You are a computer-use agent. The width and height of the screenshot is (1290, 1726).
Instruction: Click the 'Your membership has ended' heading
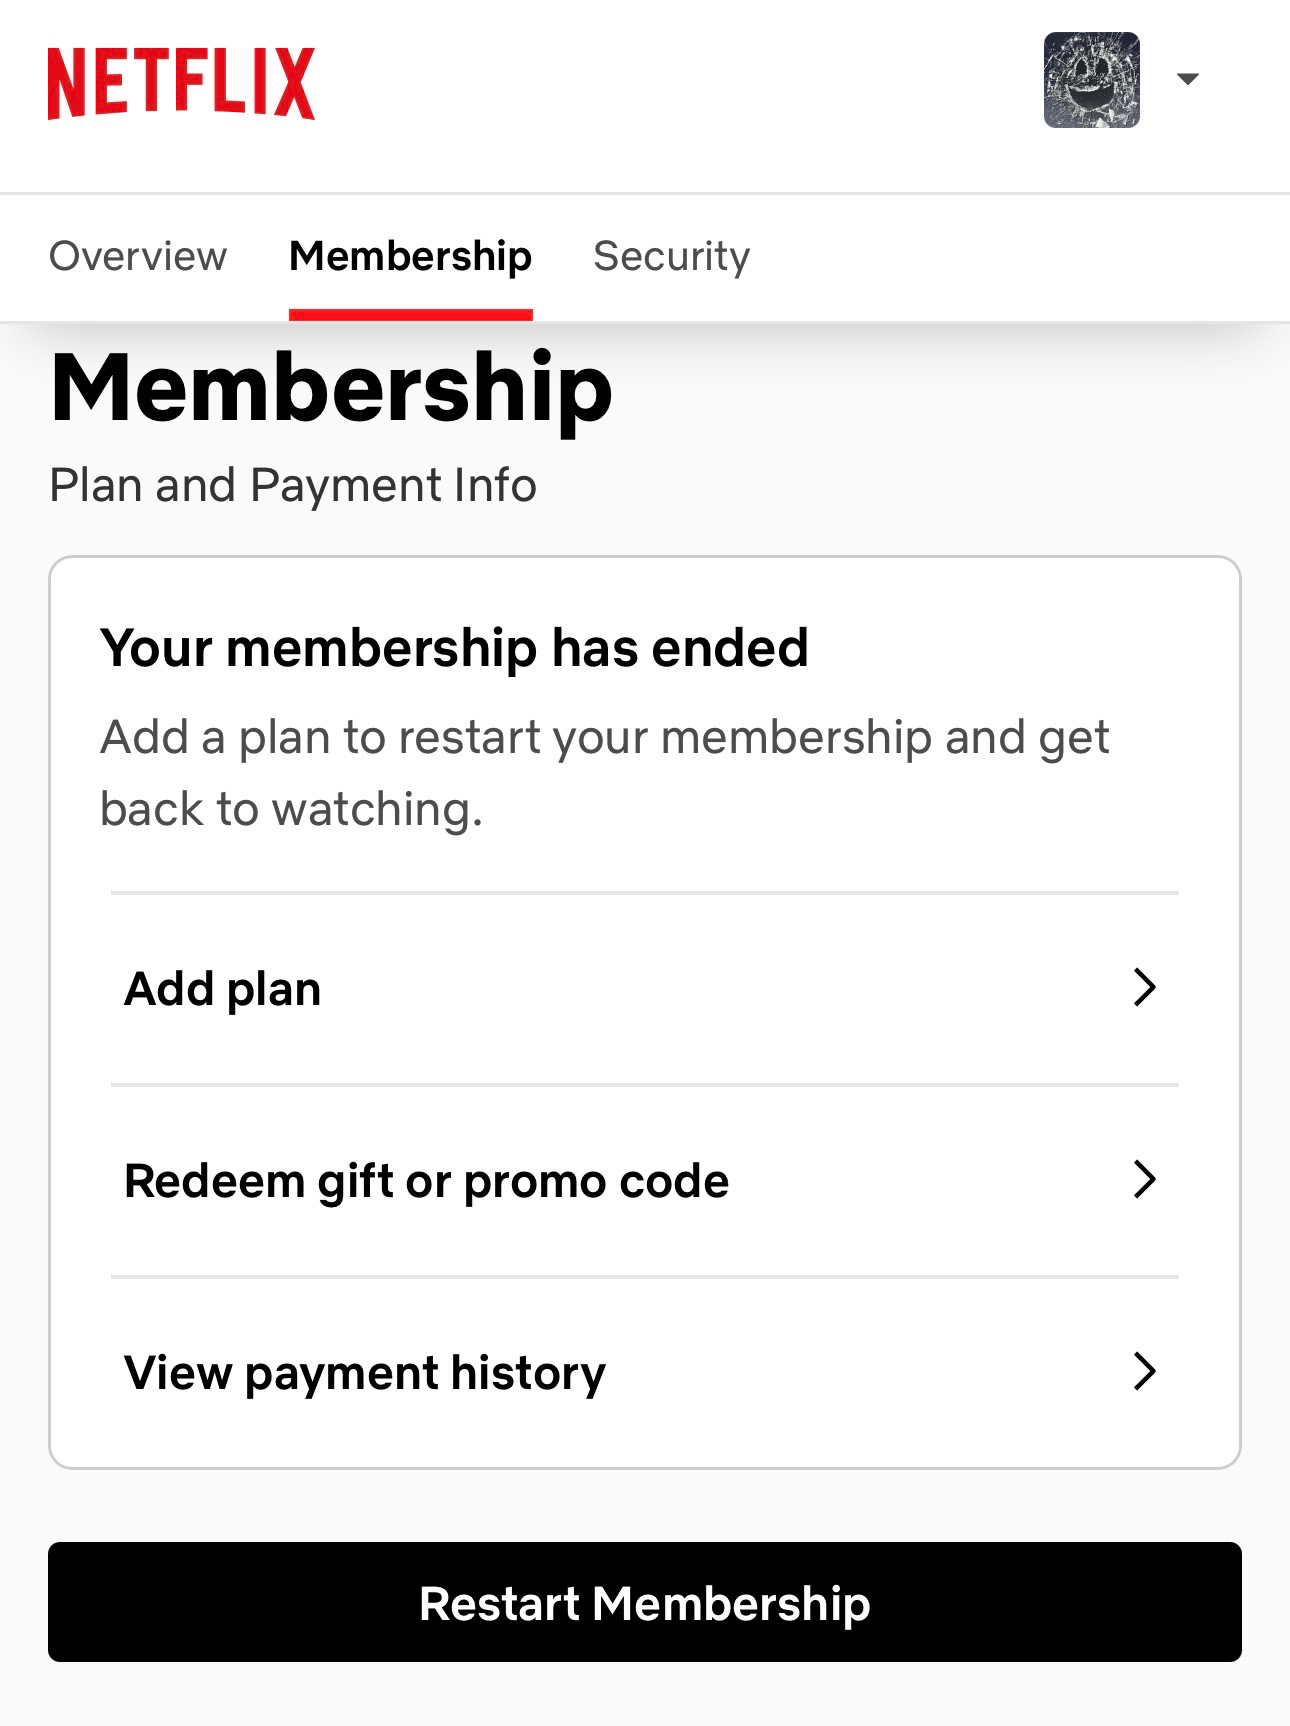point(454,648)
